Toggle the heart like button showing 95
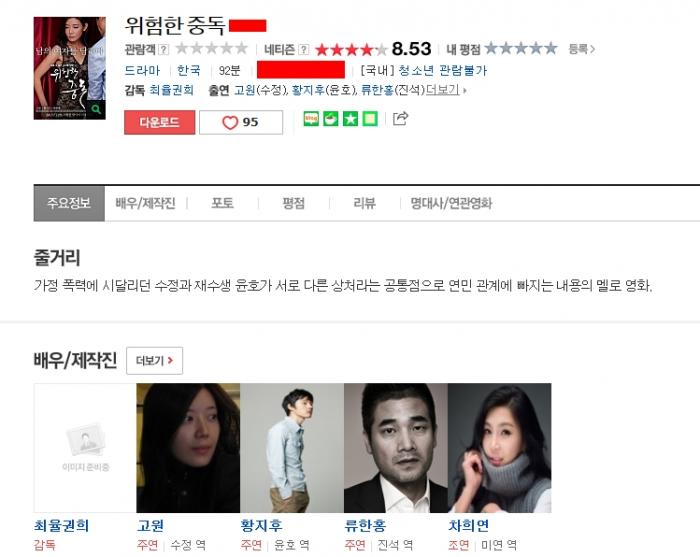 (x=241, y=122)
